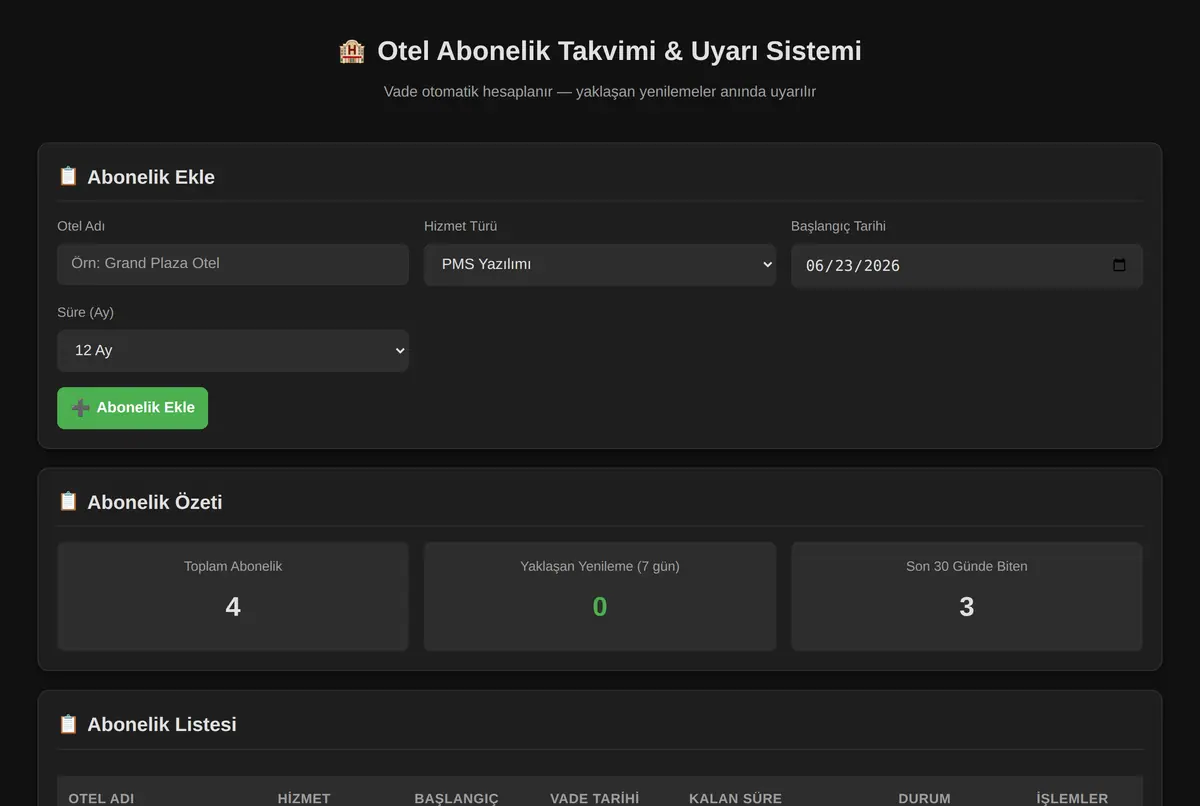Screen dimensions: 1200x806
Task: Click the Yaklaşan Yenileme (7 gün) card
Action: click(600, 597)
